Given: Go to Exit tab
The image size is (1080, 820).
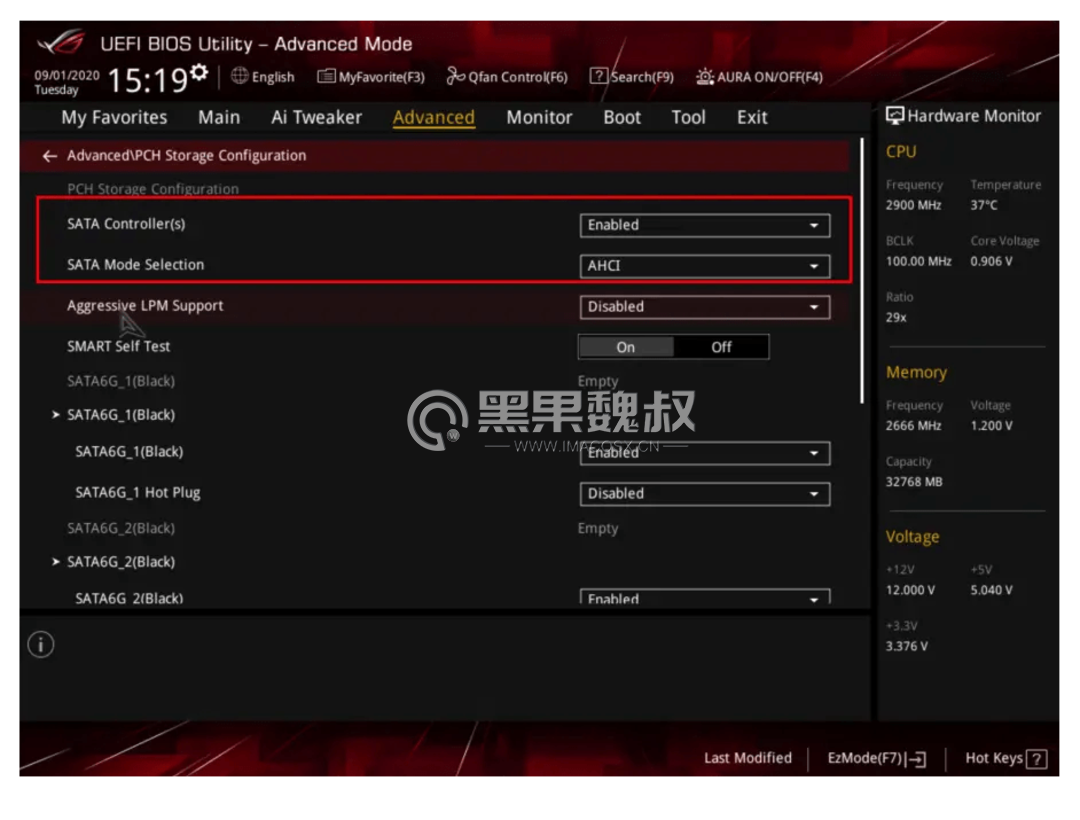Looking at the screenshot, I should point(752,118).
